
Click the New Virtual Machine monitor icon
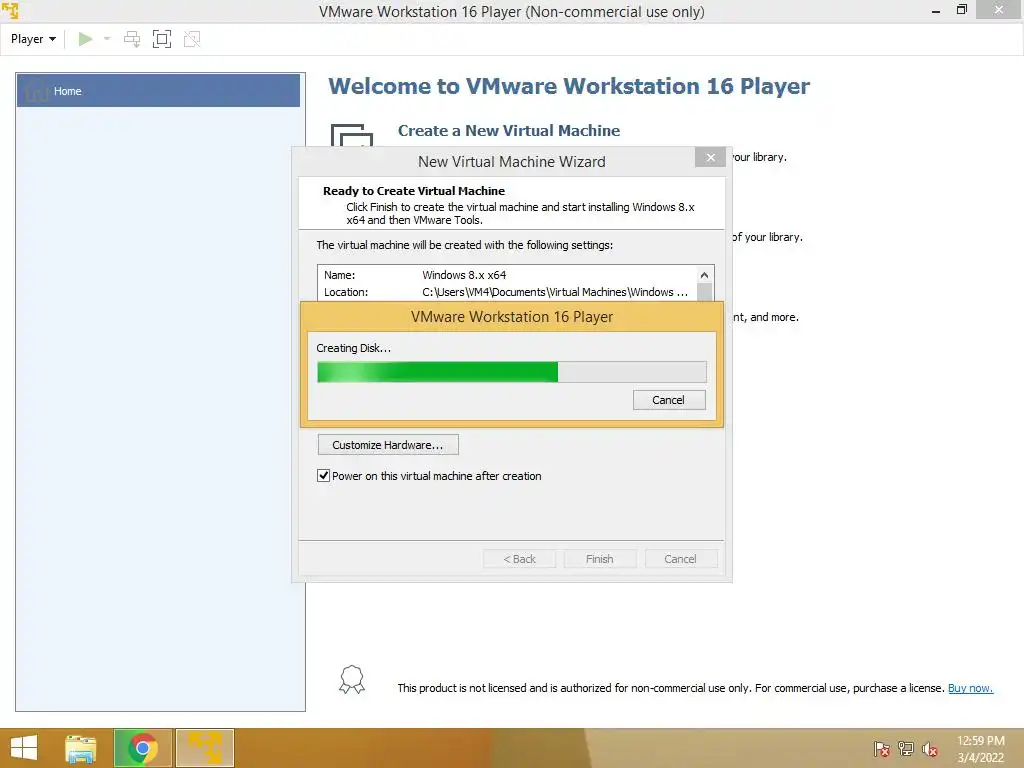(x=351, y=135)
